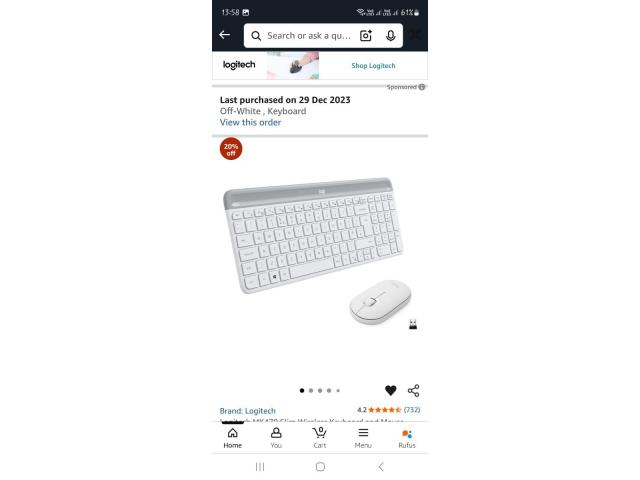Open the View this order link
640x480 pixels.
coord(250,122)
